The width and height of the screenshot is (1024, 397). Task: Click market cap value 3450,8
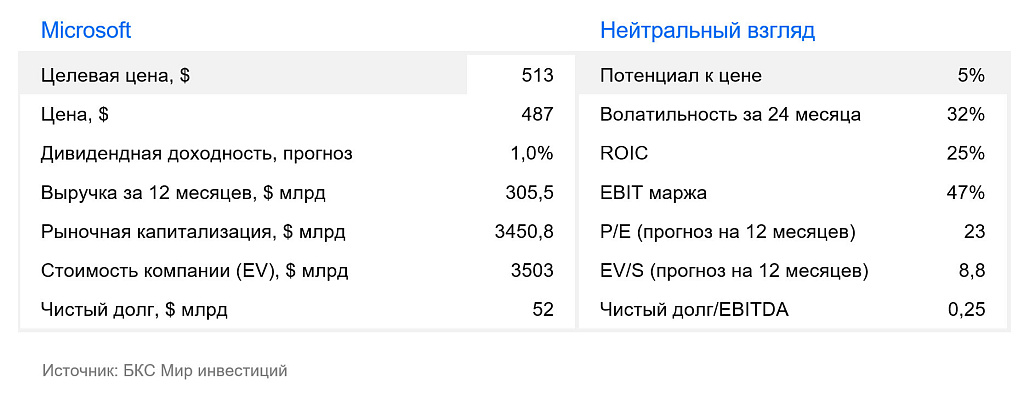[524, 232]
